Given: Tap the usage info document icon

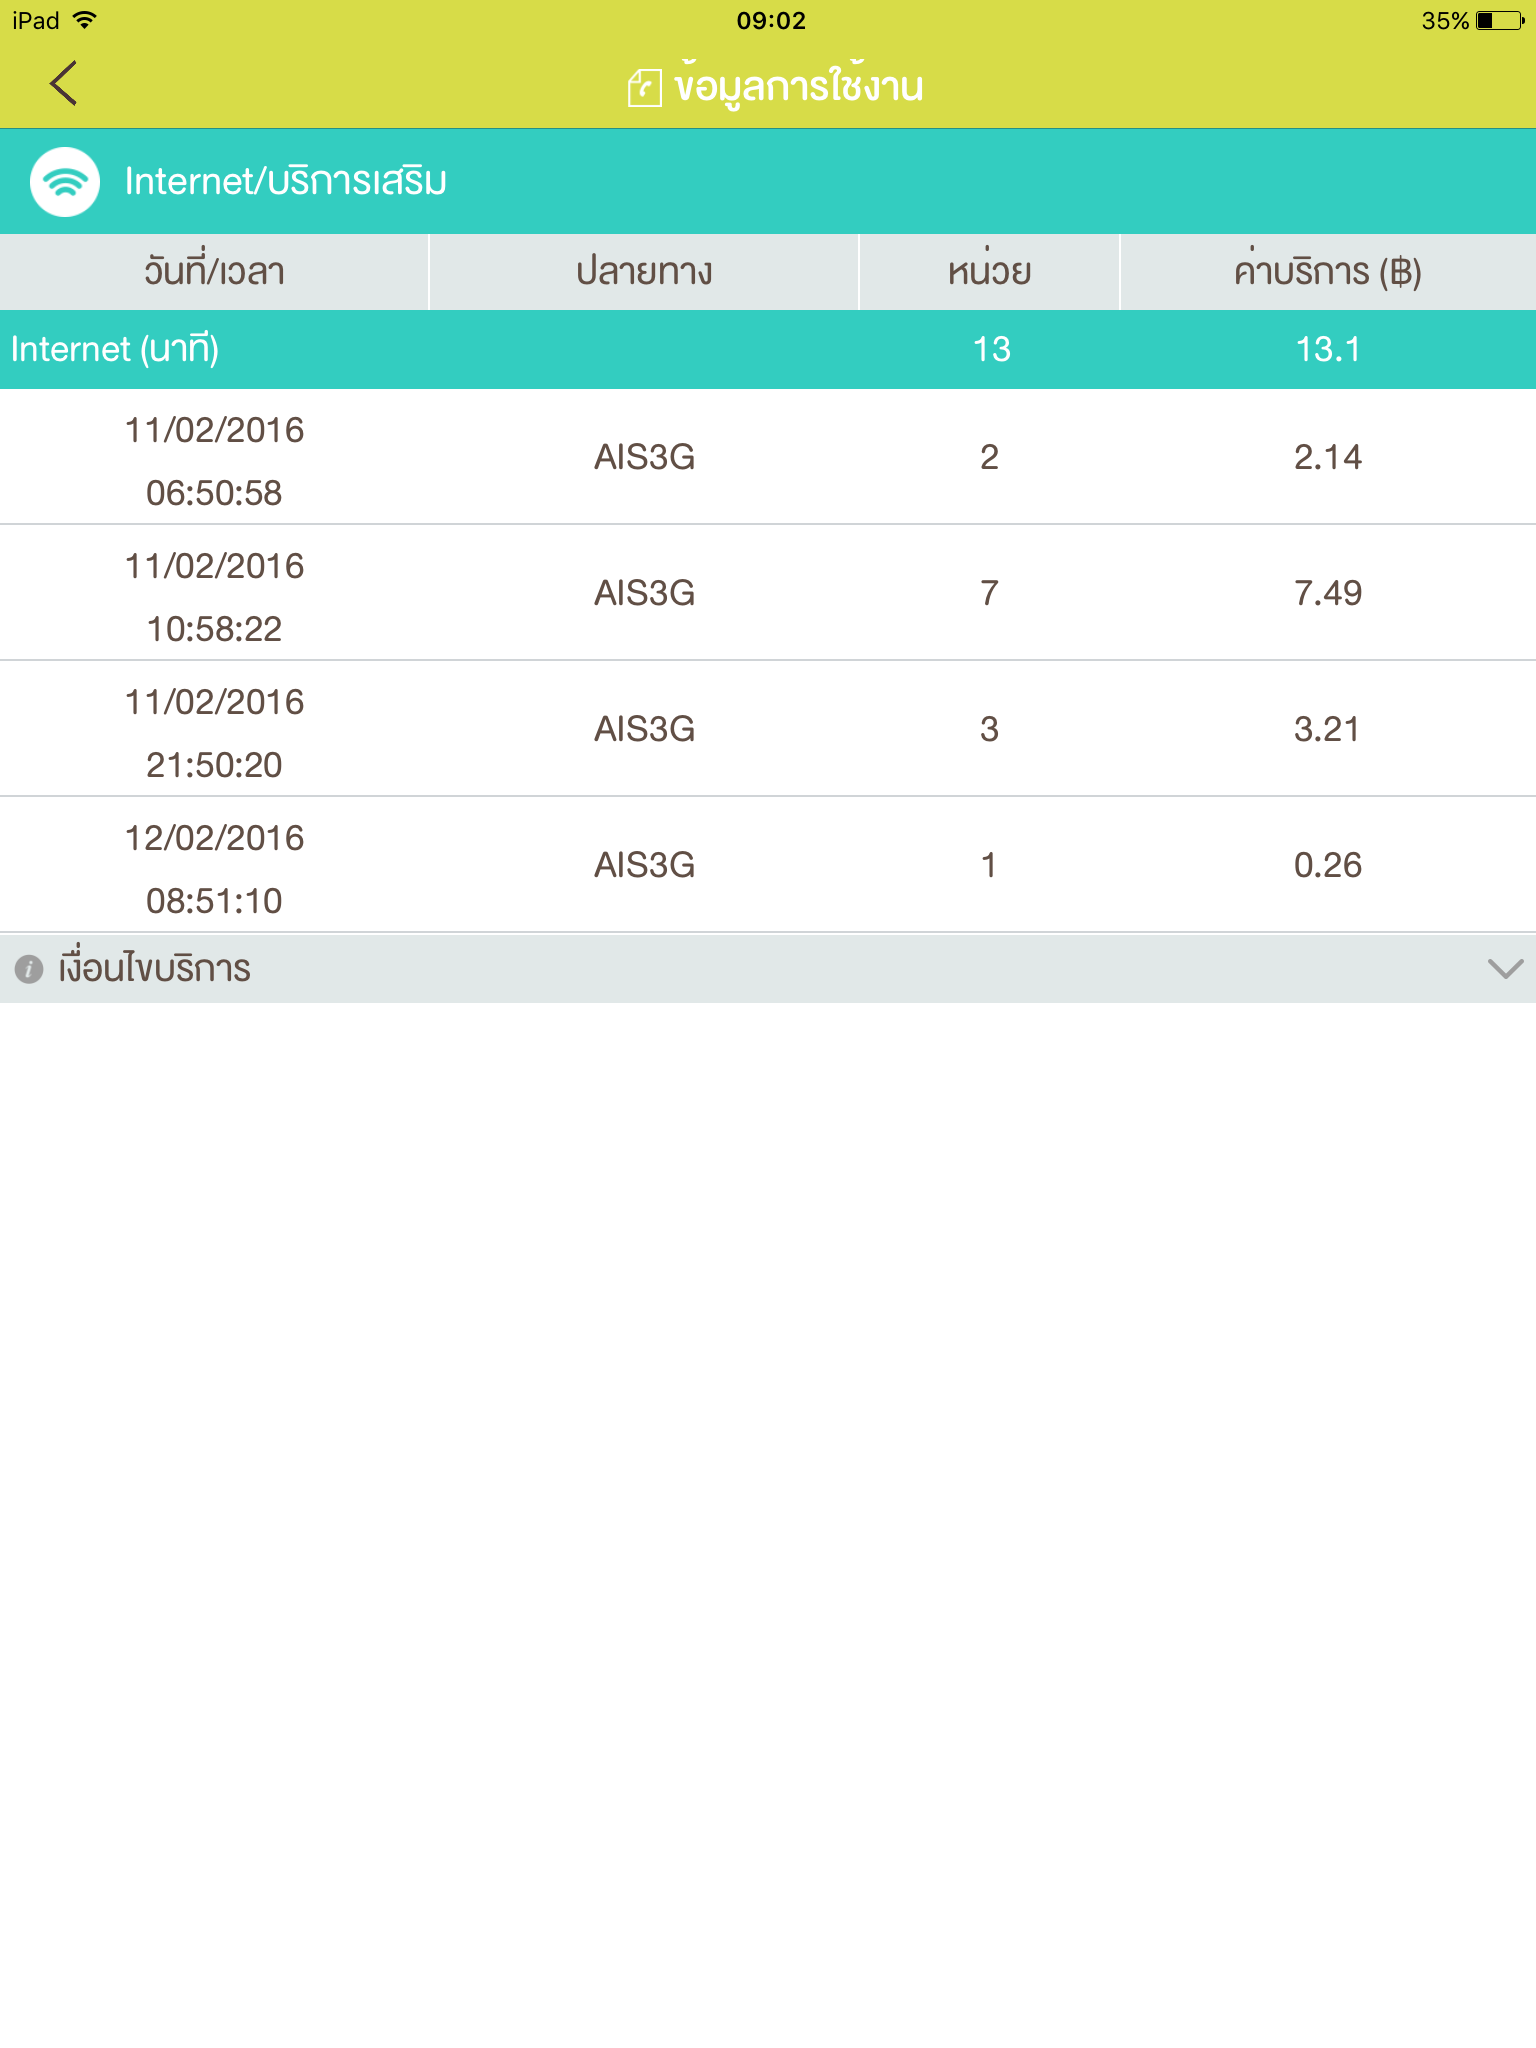Looking at the screenshot, I should [645, 87].
